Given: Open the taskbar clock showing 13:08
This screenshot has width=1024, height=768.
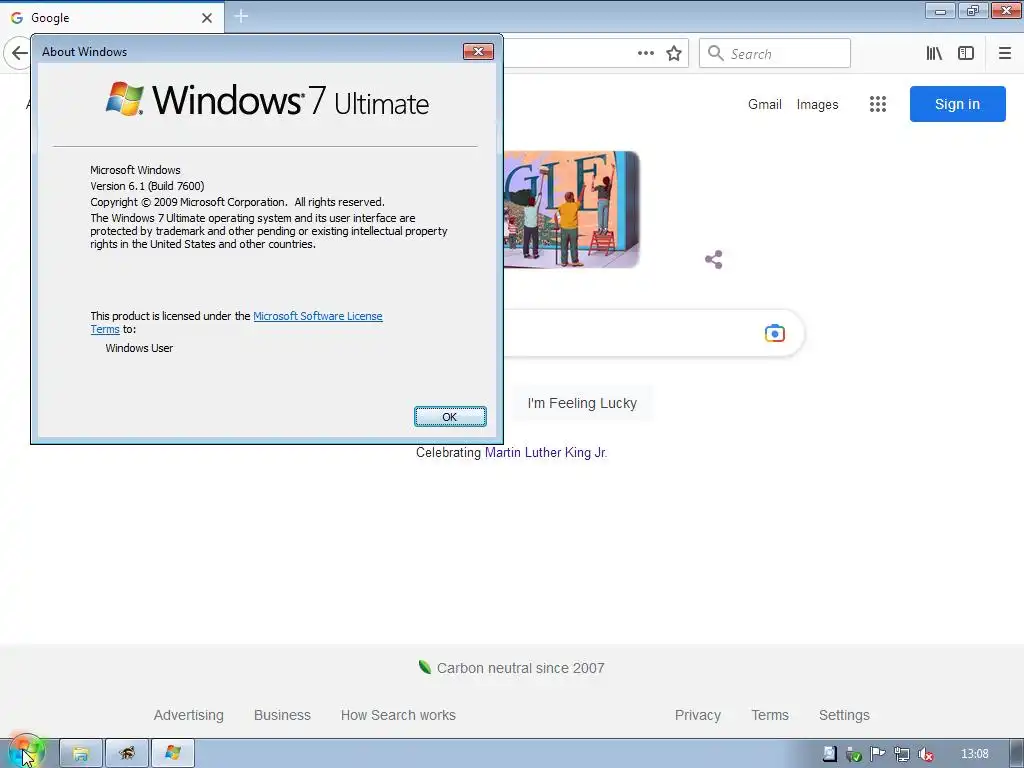Looking at the screenshot, I should [x=974, y=754].
